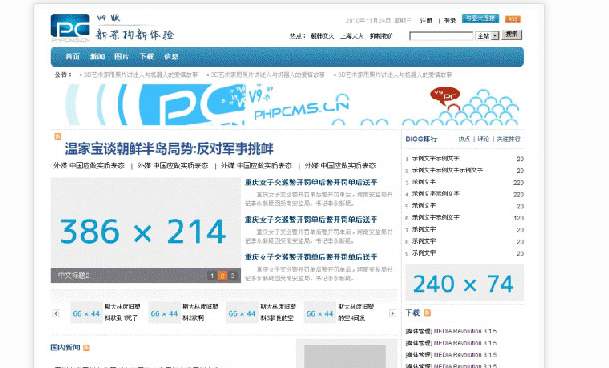This screenshot has width=609, height=368.
Task: Click the 搜索 search button
Action: (x=512, y=35)
